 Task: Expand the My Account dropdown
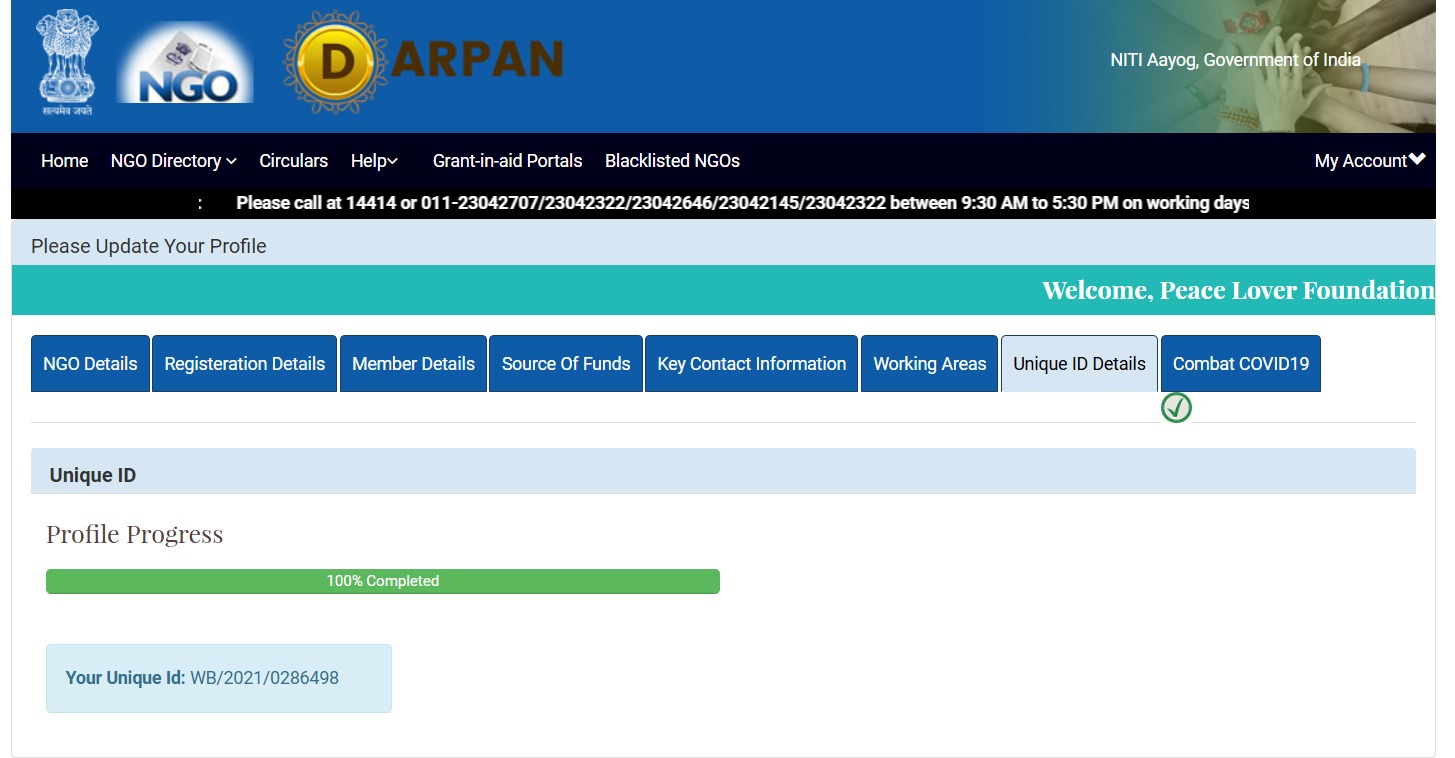[1369, 161]
